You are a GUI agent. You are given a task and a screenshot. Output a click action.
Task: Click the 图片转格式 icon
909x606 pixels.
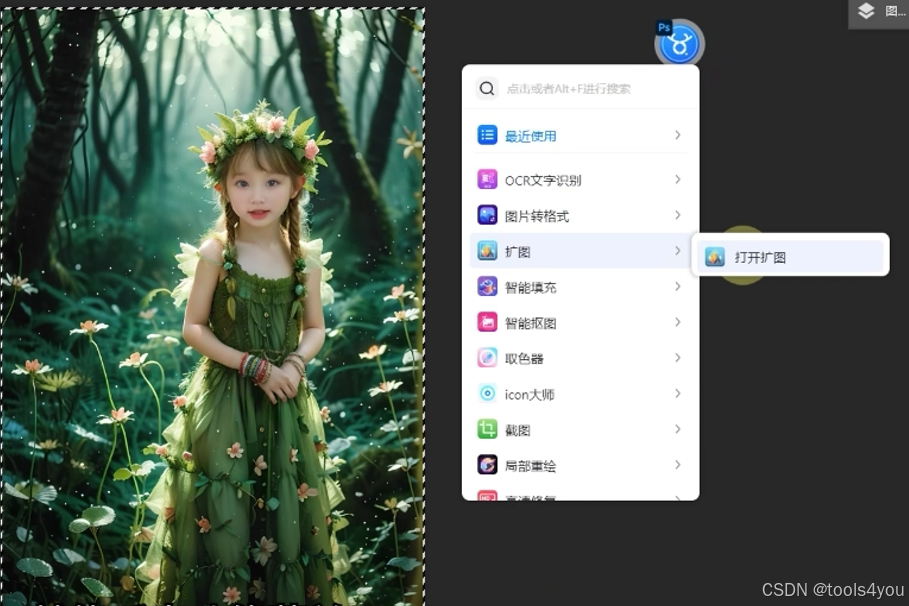487,215
